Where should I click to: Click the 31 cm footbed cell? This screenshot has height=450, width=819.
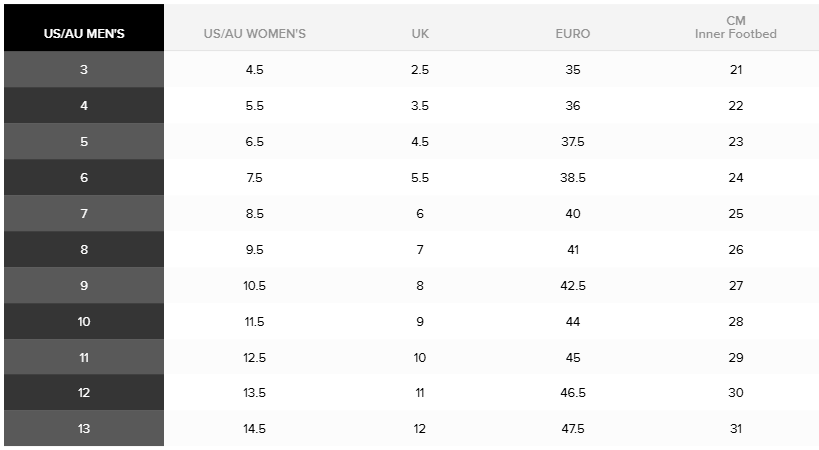pyautogui.click(x=736, y=429)
